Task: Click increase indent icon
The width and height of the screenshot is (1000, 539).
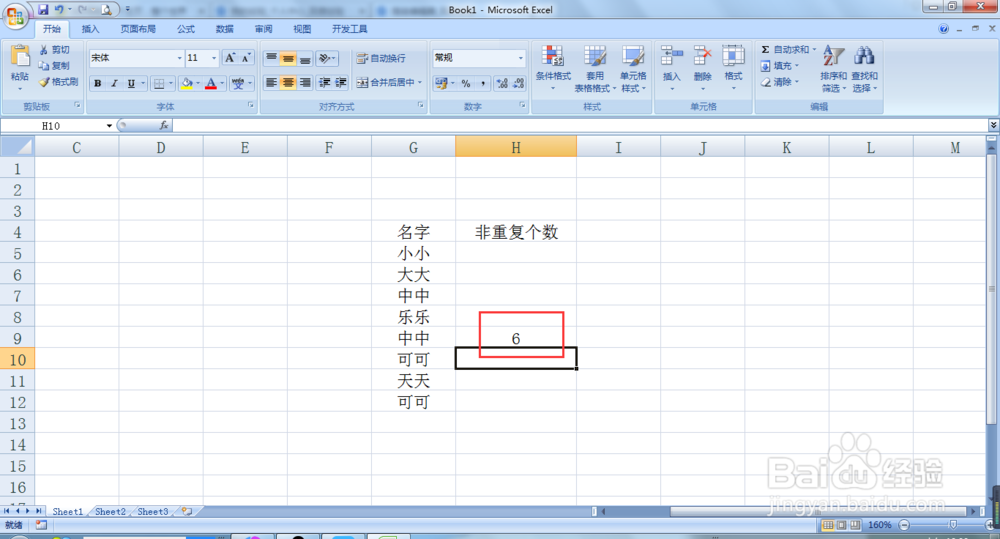Action: (x=341, y=83)
